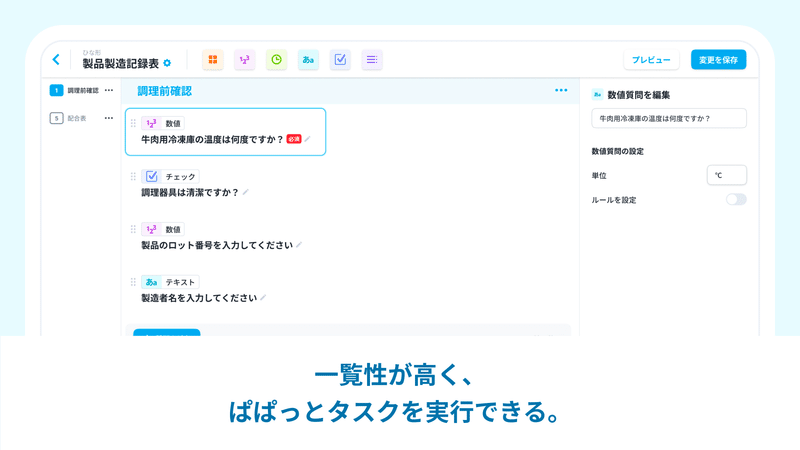Click the チェック type badge icon

tap(151, 176)
